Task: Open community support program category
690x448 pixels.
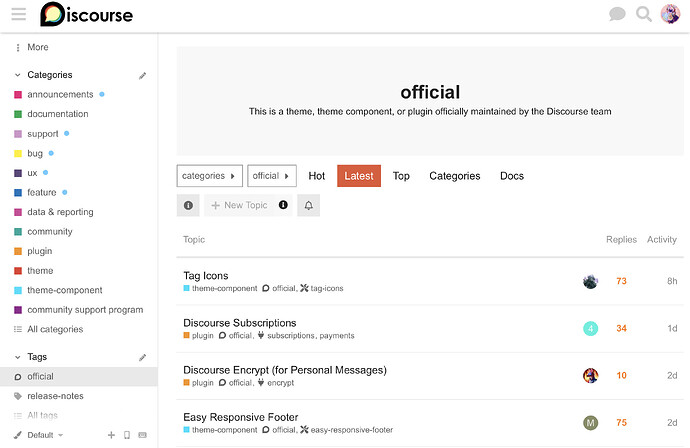Action: (85, 309)
